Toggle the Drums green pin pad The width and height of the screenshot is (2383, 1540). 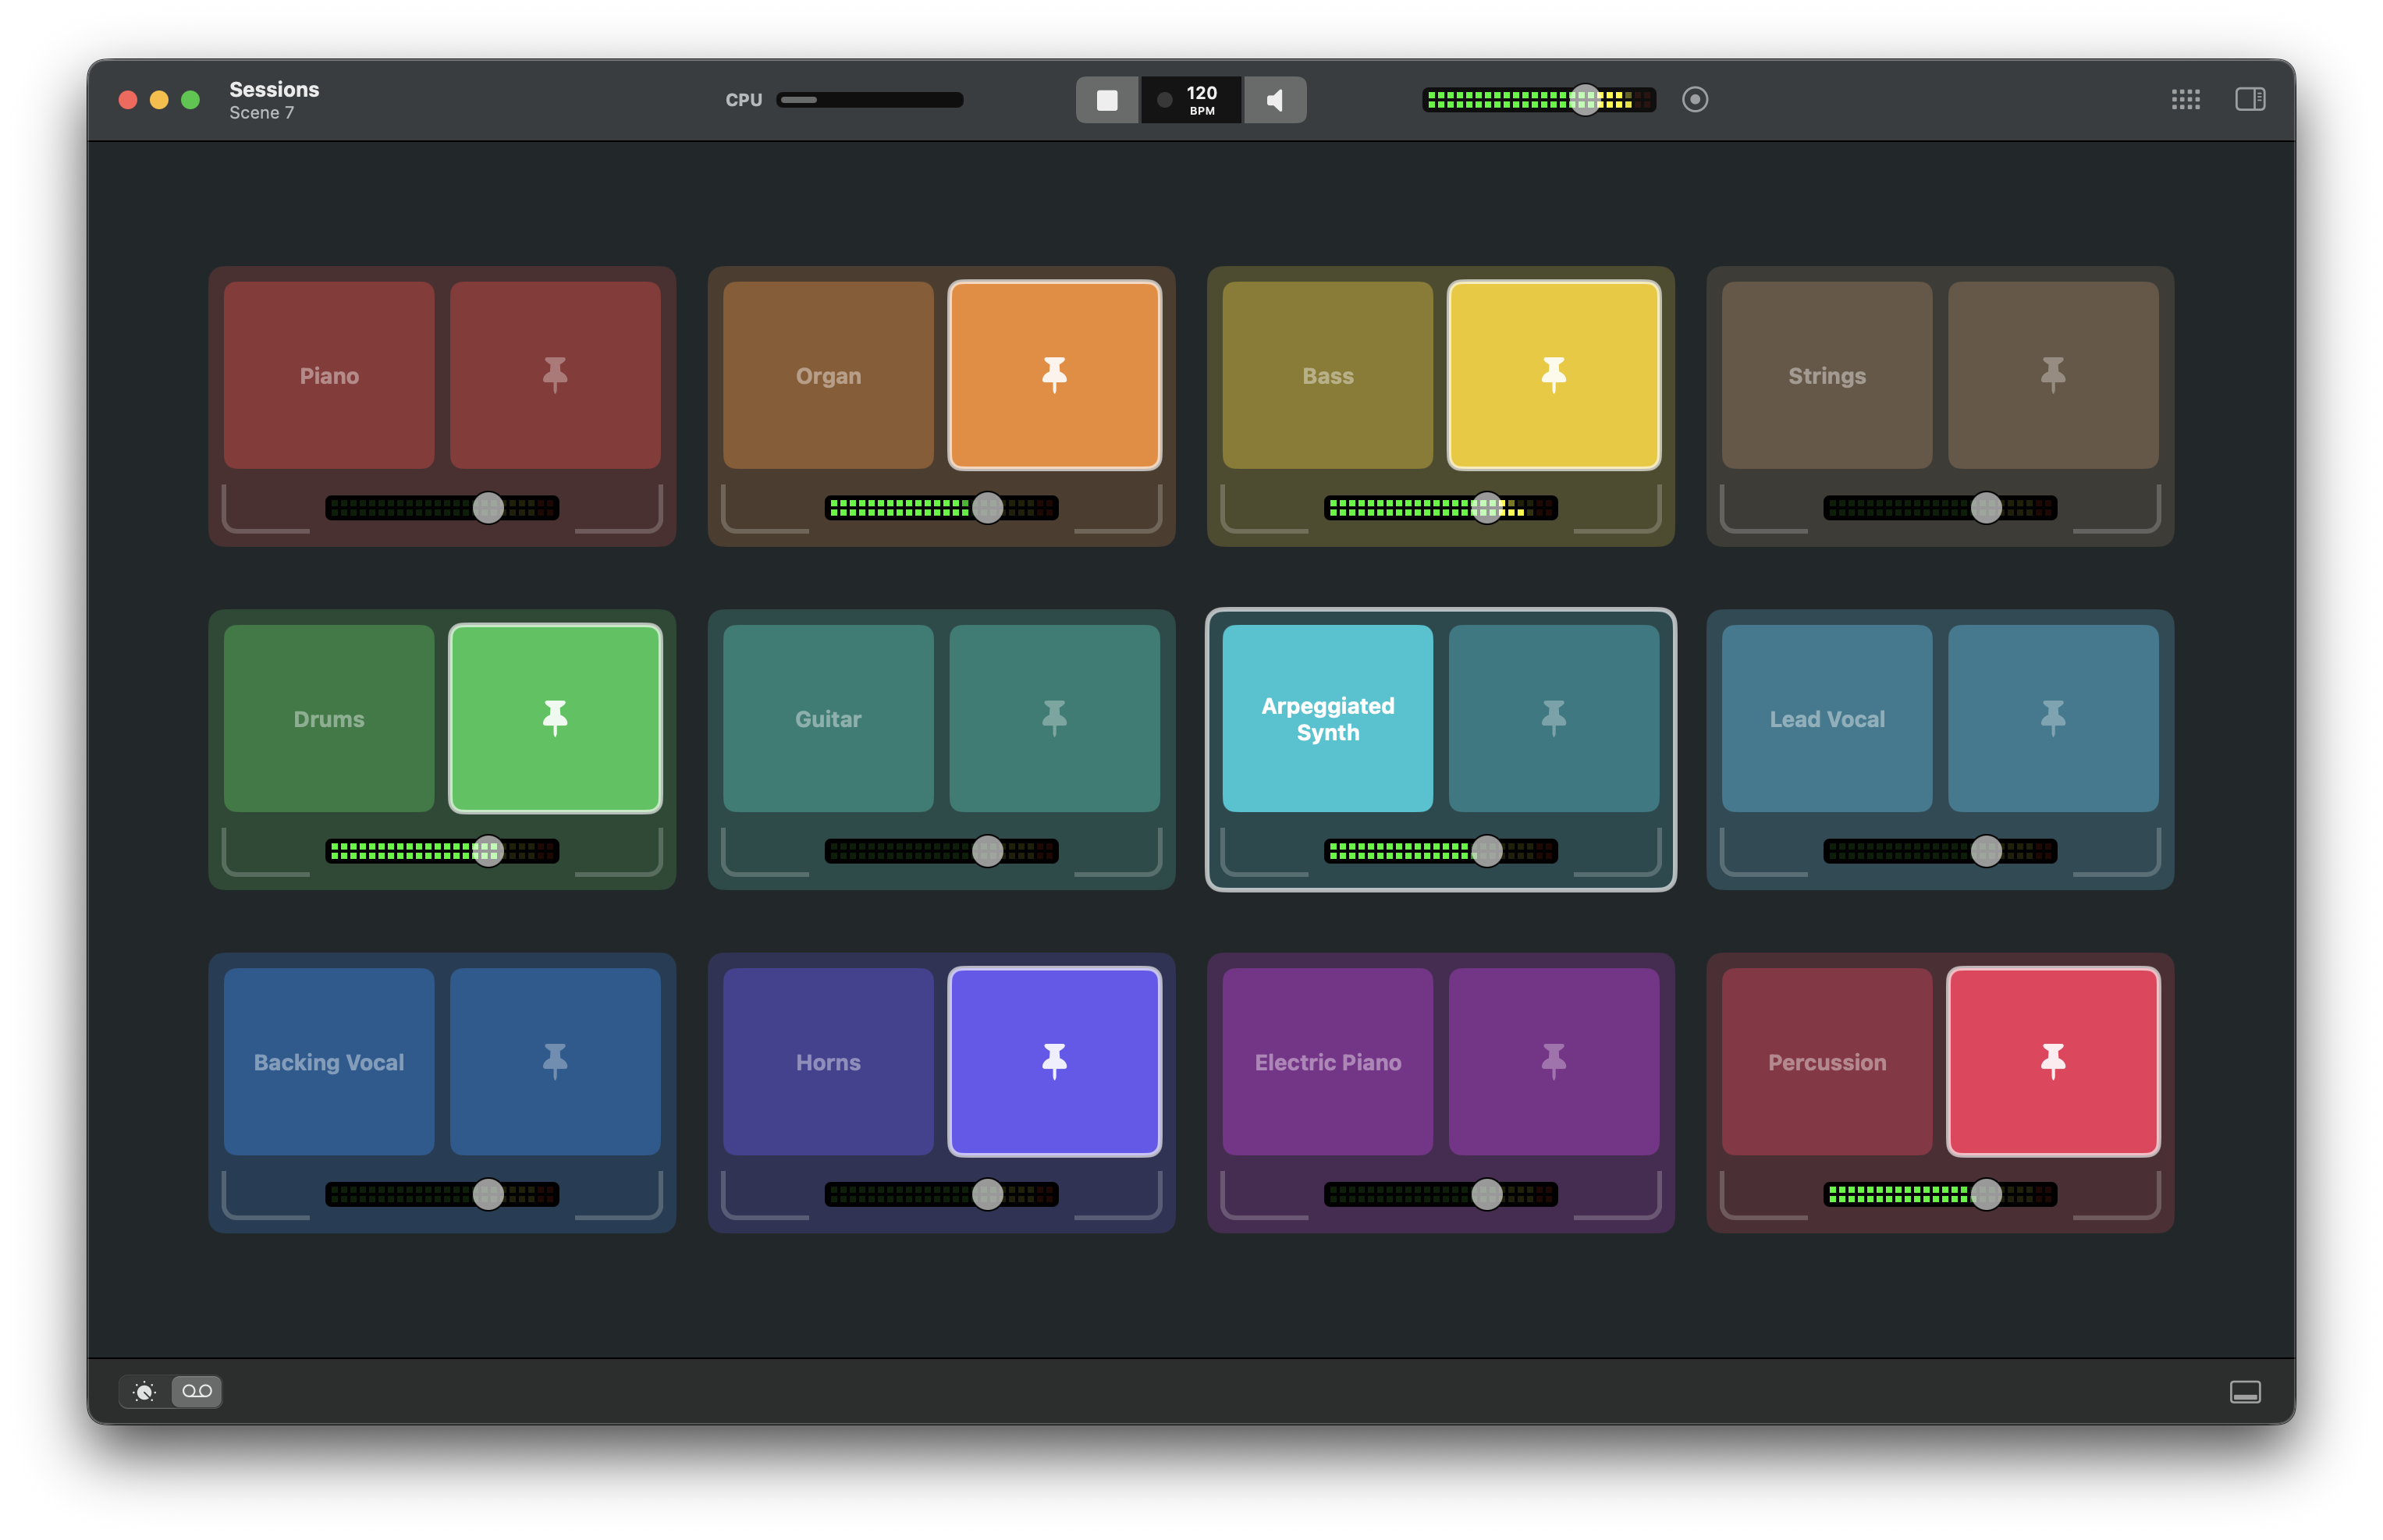click(555, 718)
